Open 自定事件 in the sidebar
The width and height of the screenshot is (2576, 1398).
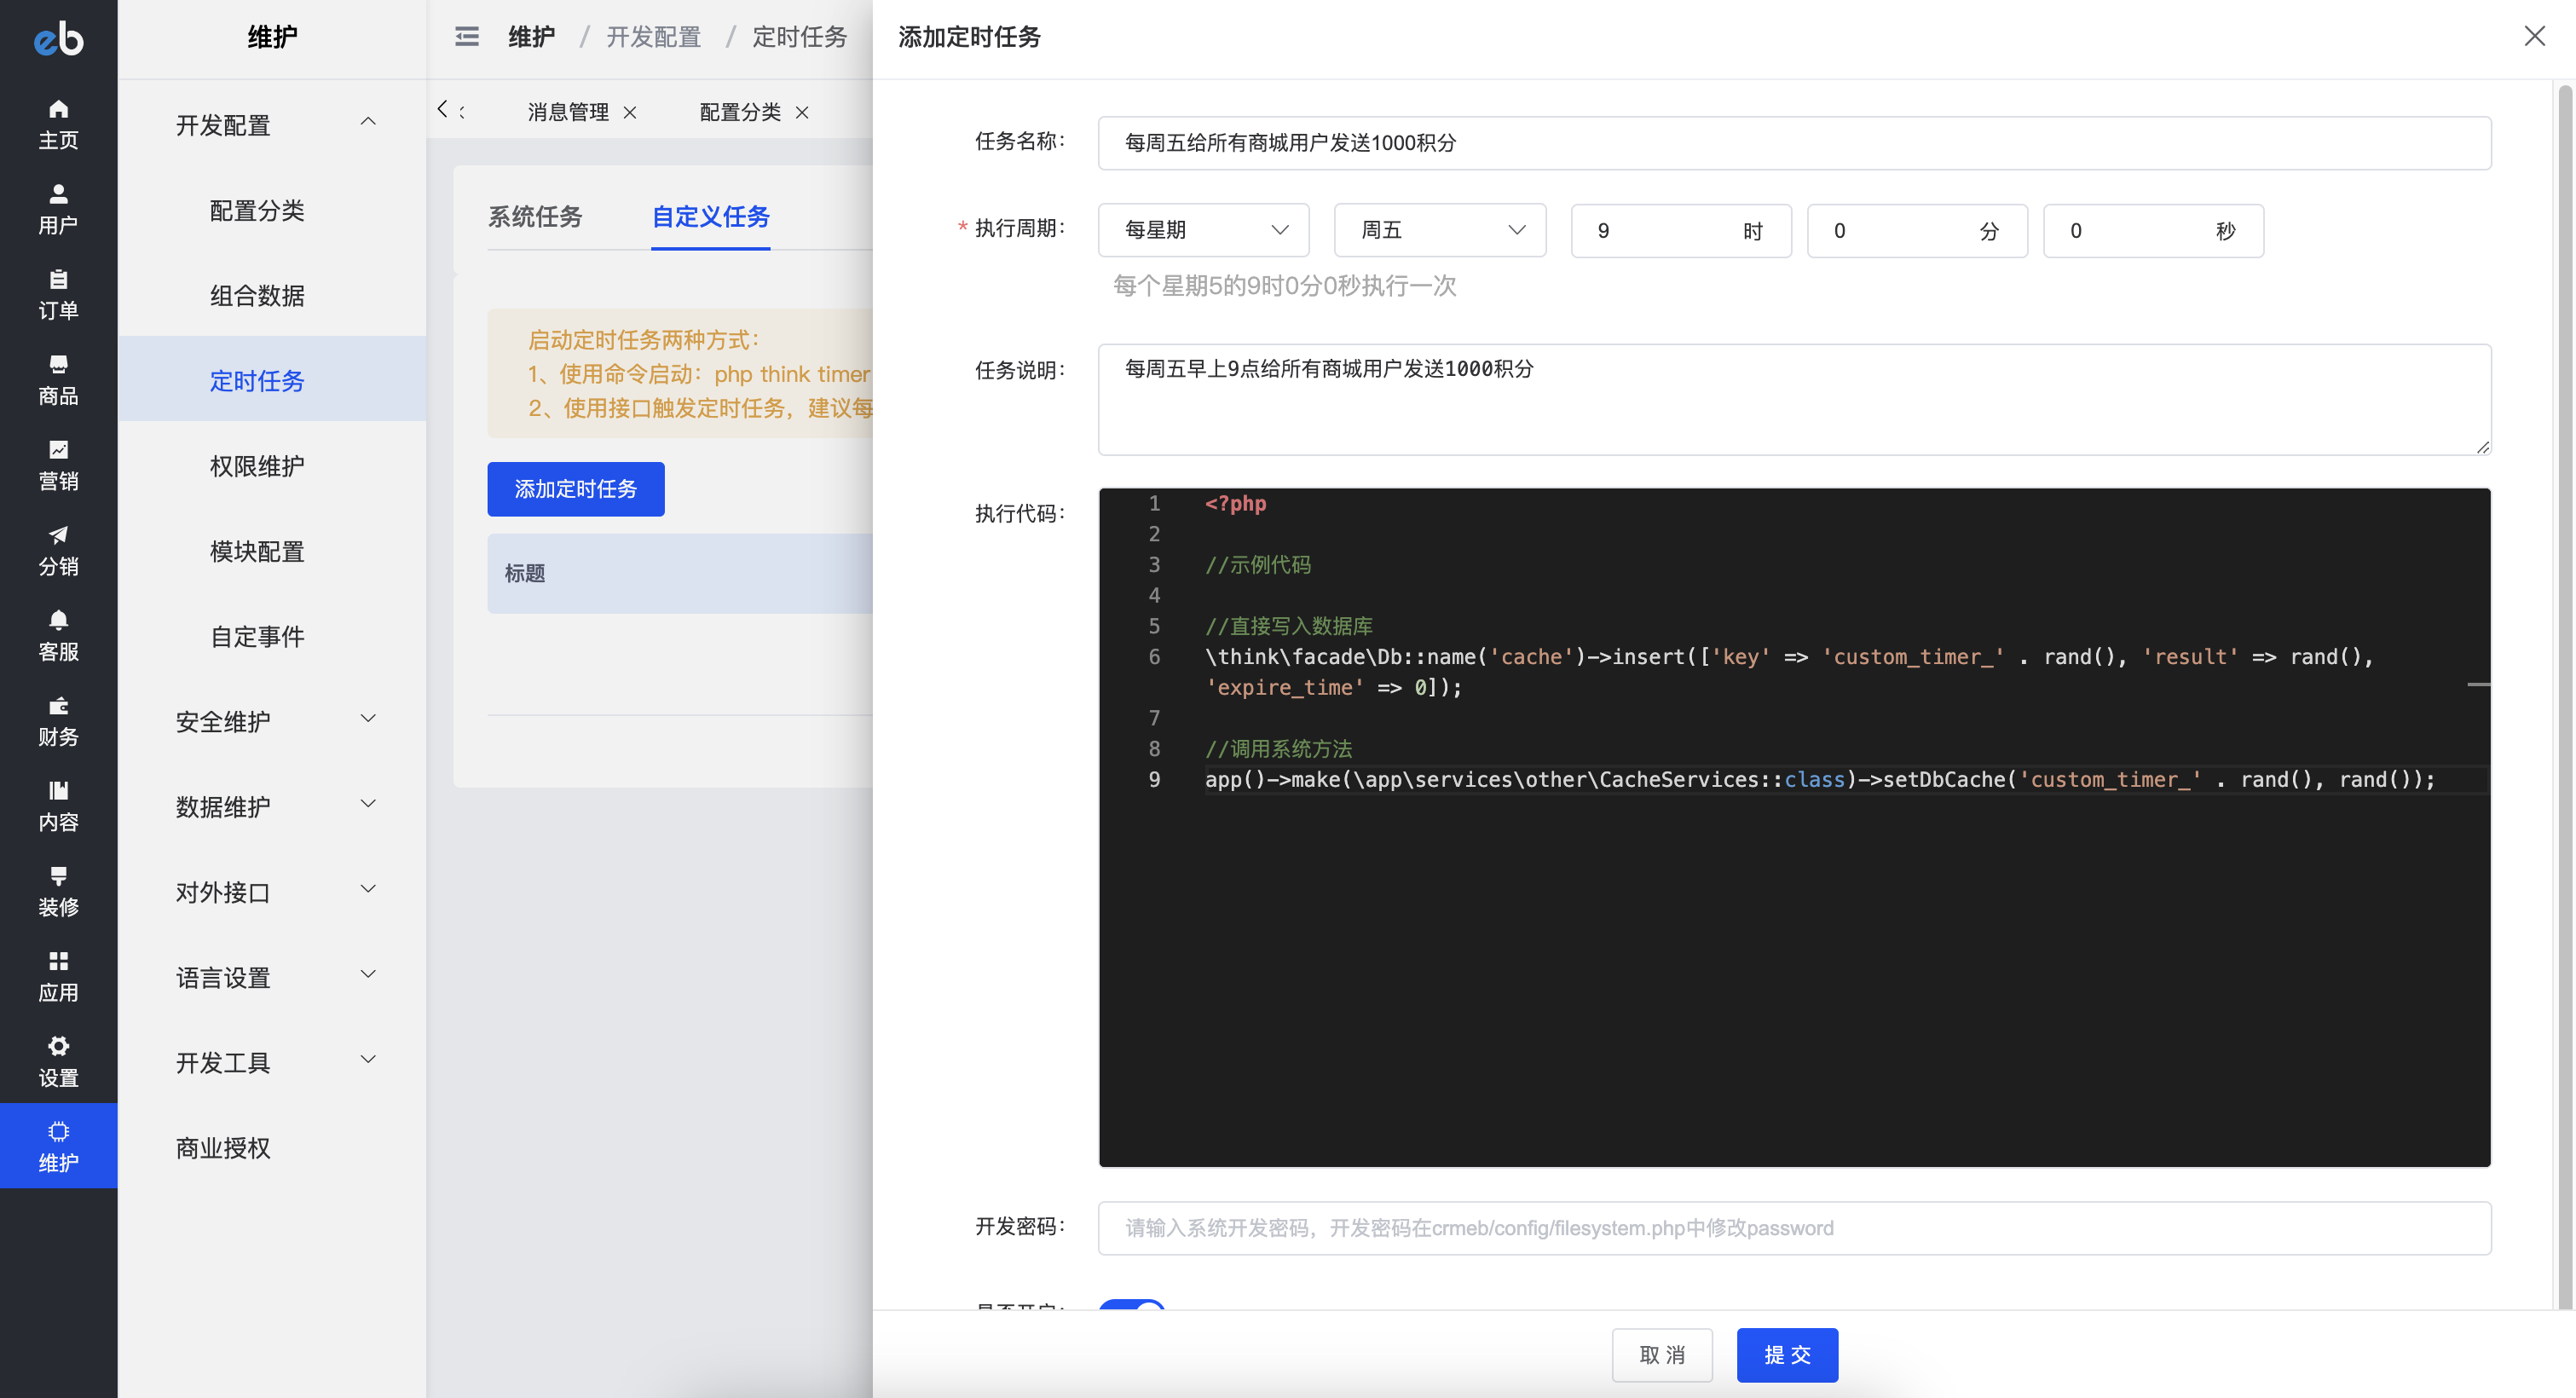(x=257, y=636)
